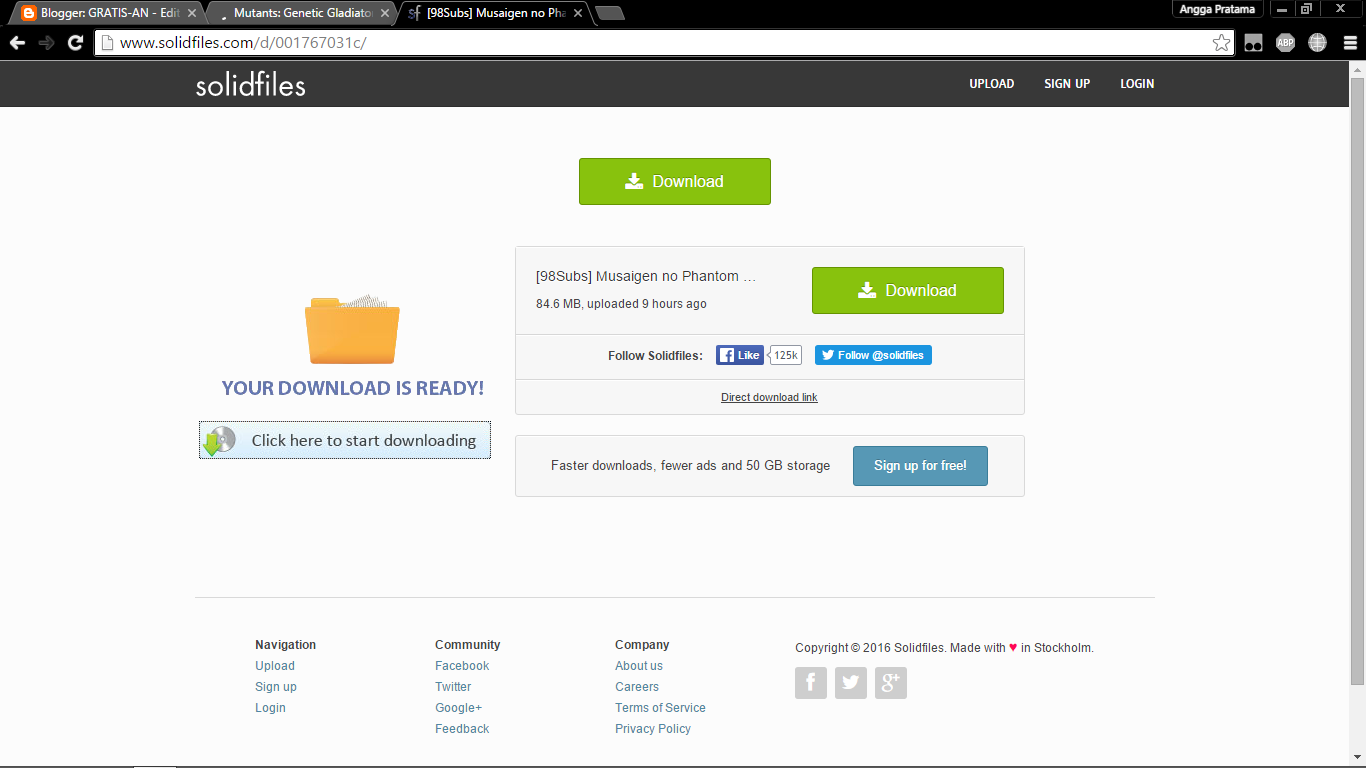Bookmark this page using the star icon

coord(1221,42)
